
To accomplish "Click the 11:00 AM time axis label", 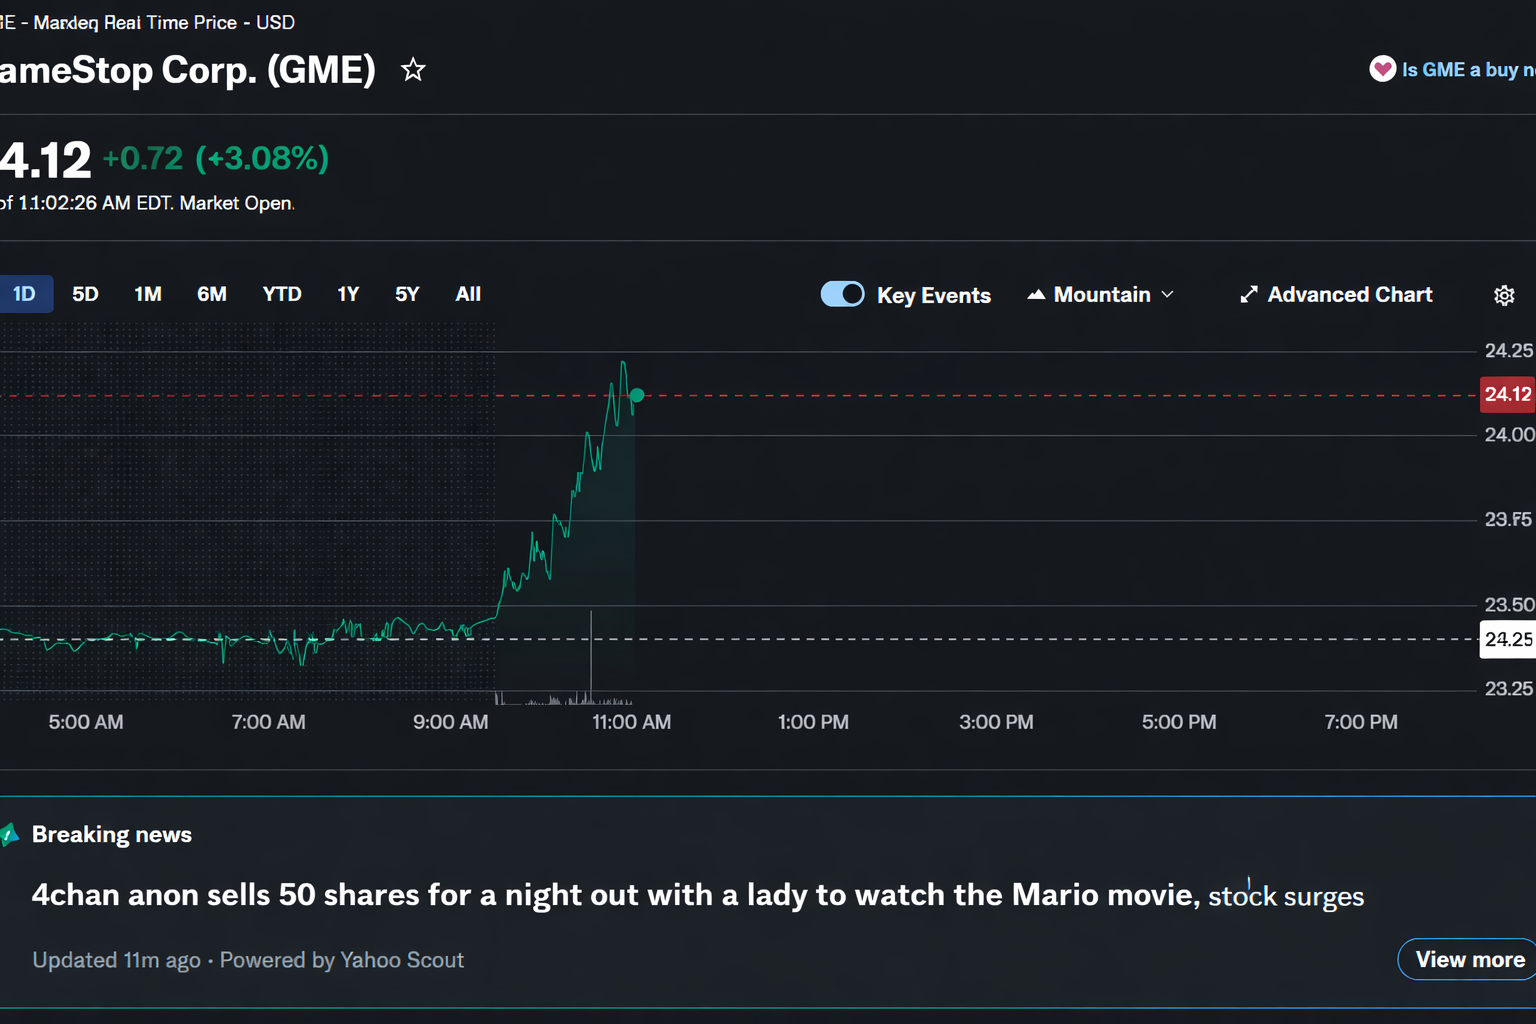I will (632, 722).
